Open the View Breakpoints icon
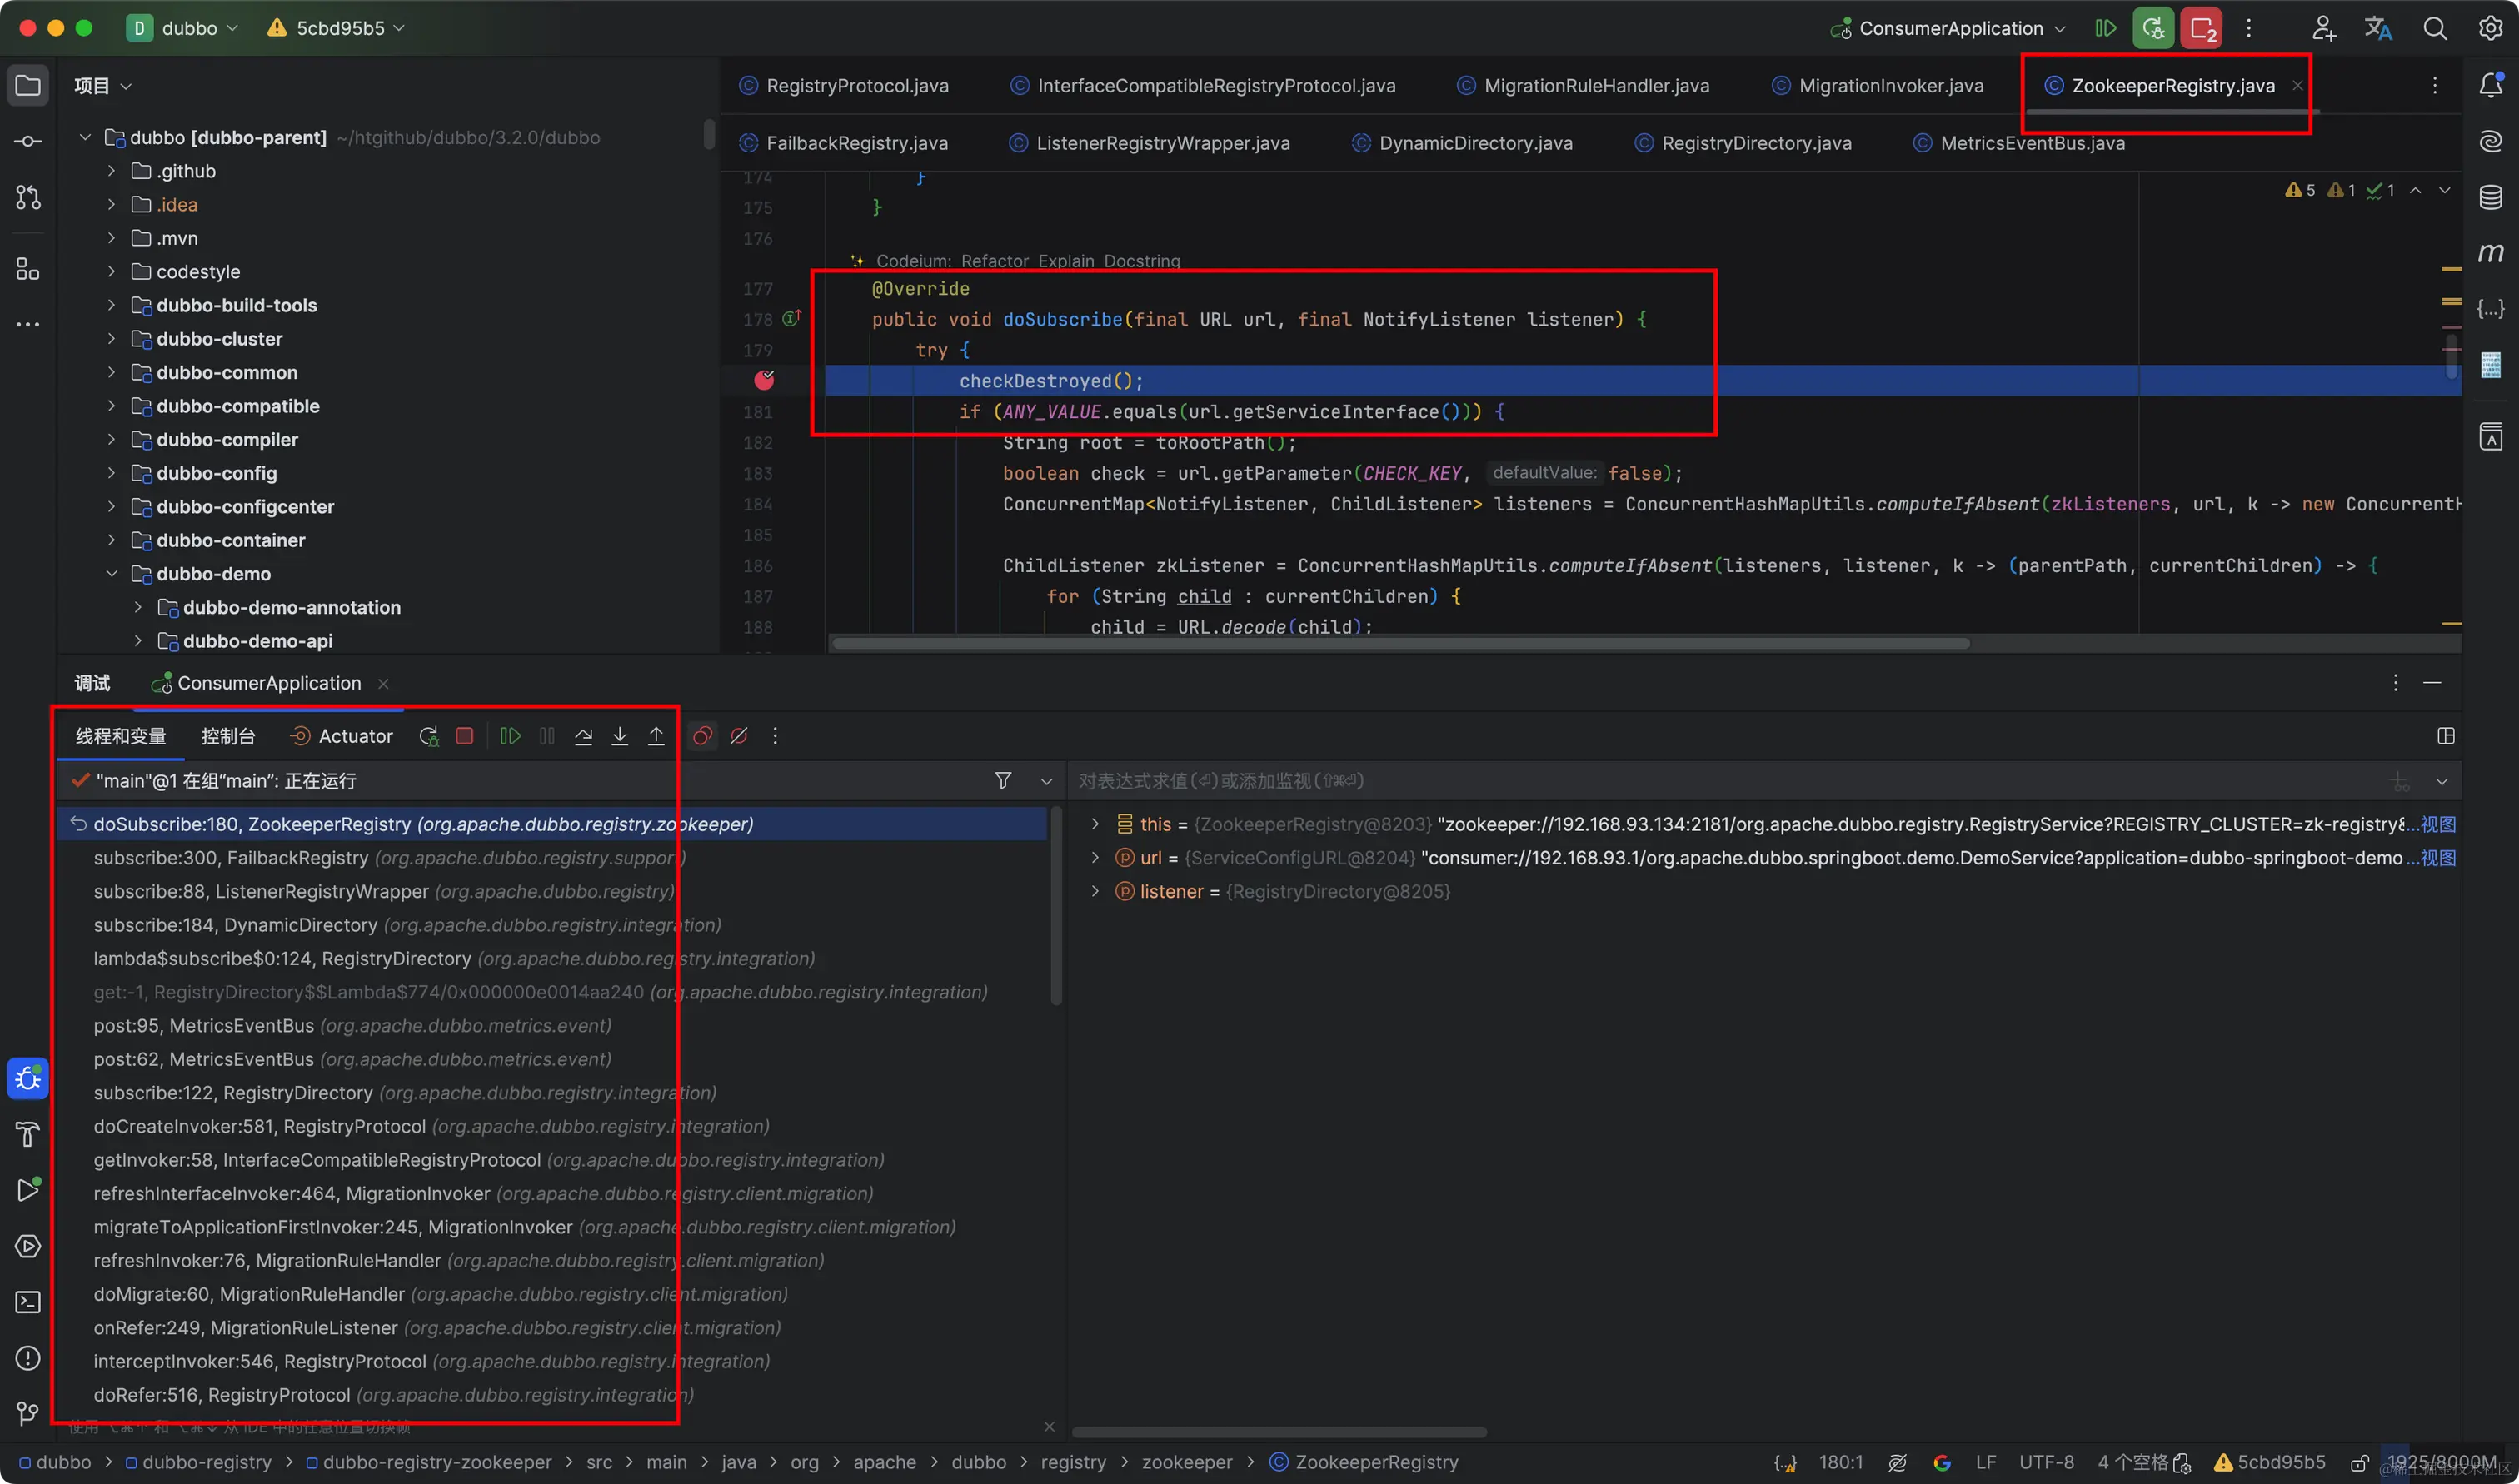Image resolution: width=2519 pixels, height=1484 pixels. (x=702, y=736)
